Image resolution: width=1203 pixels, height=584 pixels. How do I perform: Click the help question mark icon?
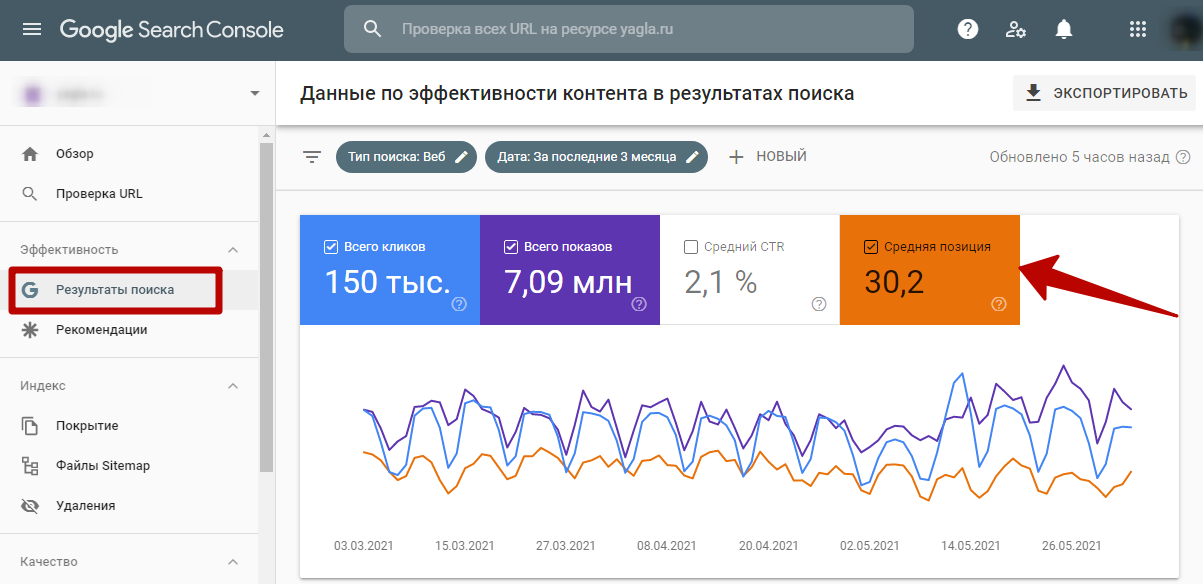click(x=967, y=29)
